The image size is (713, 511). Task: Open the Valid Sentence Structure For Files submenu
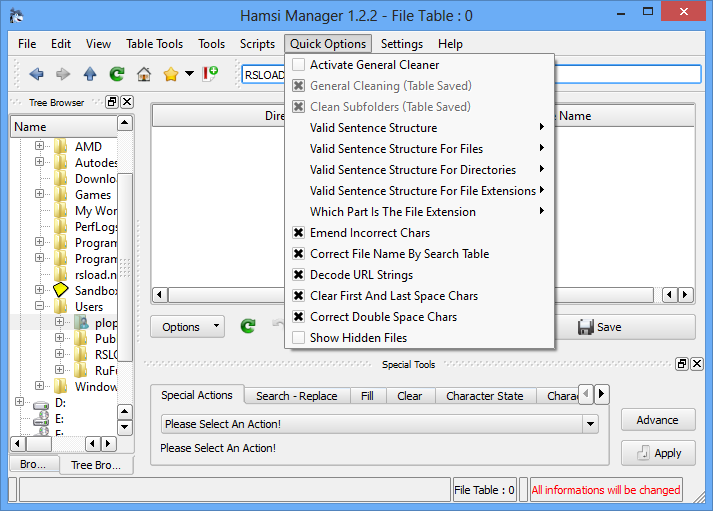(419, 149)
